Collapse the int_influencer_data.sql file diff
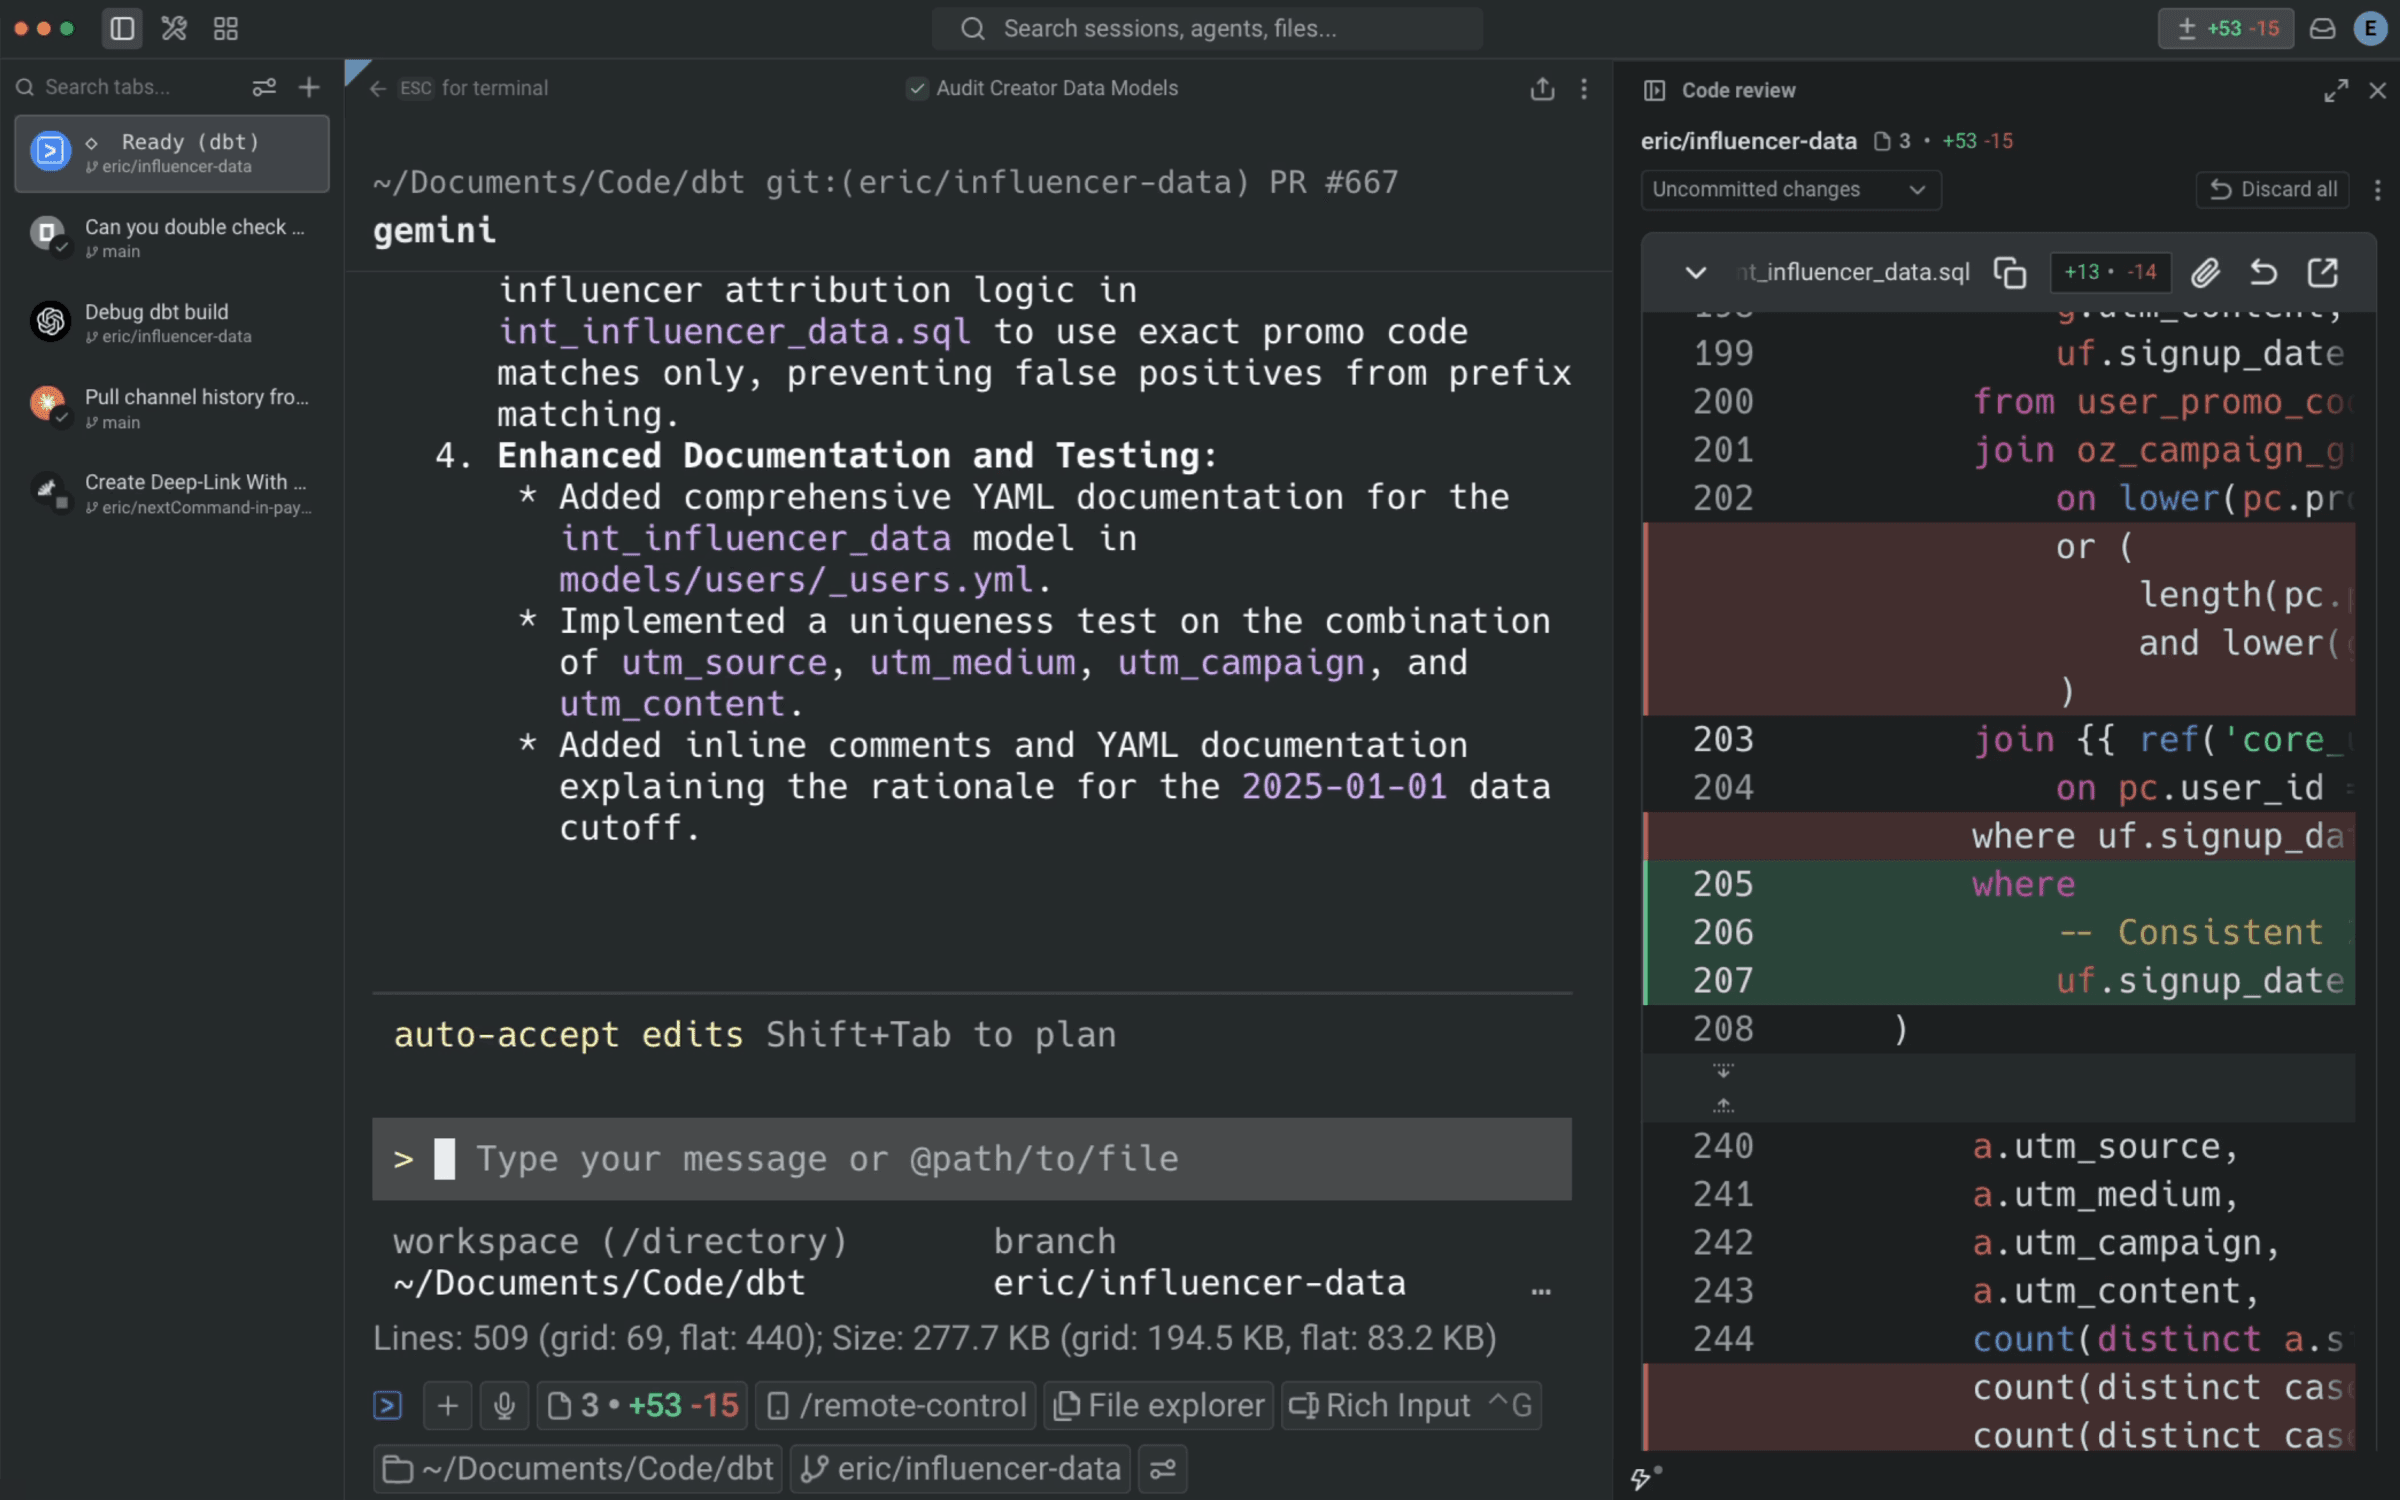 pyautogui.click(x=1695, y=272)
